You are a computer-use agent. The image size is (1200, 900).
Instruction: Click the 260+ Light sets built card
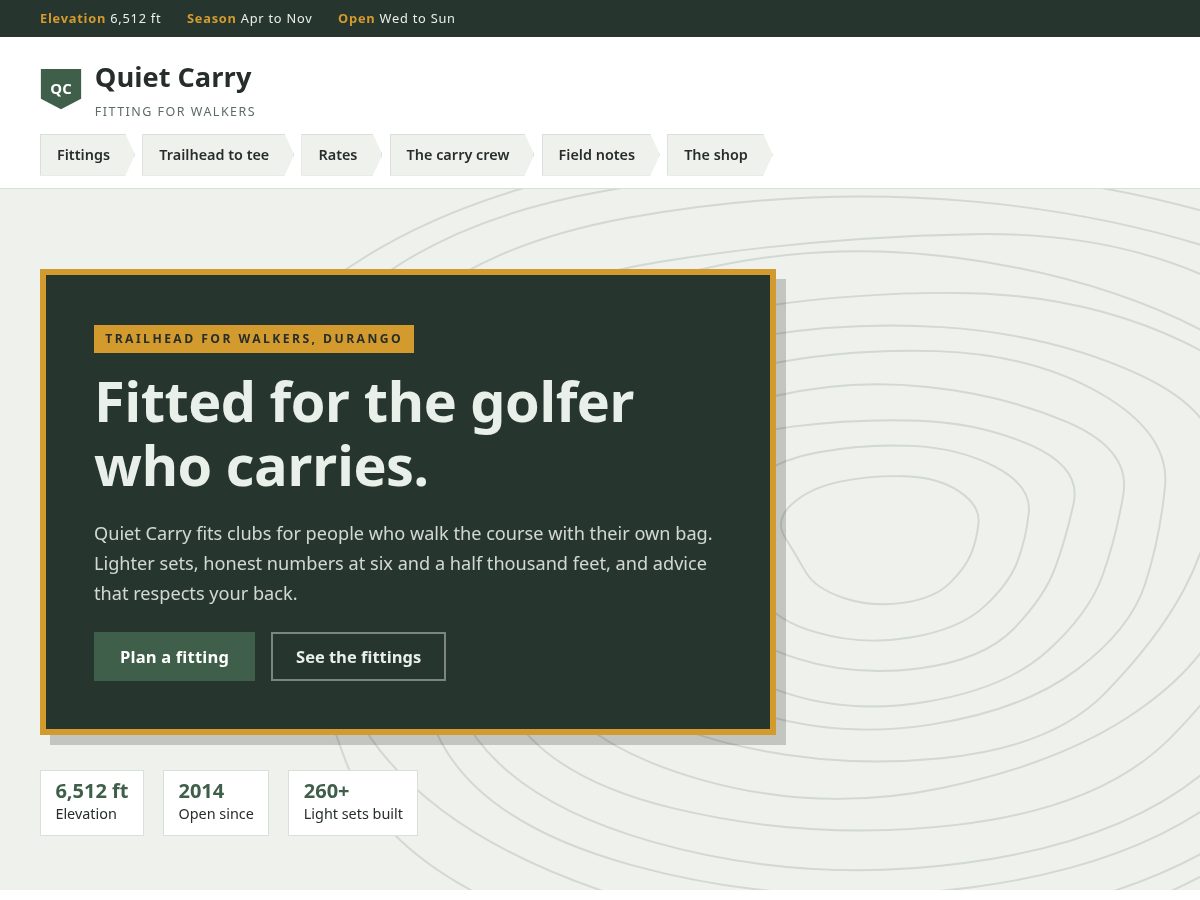pos(353,803)
